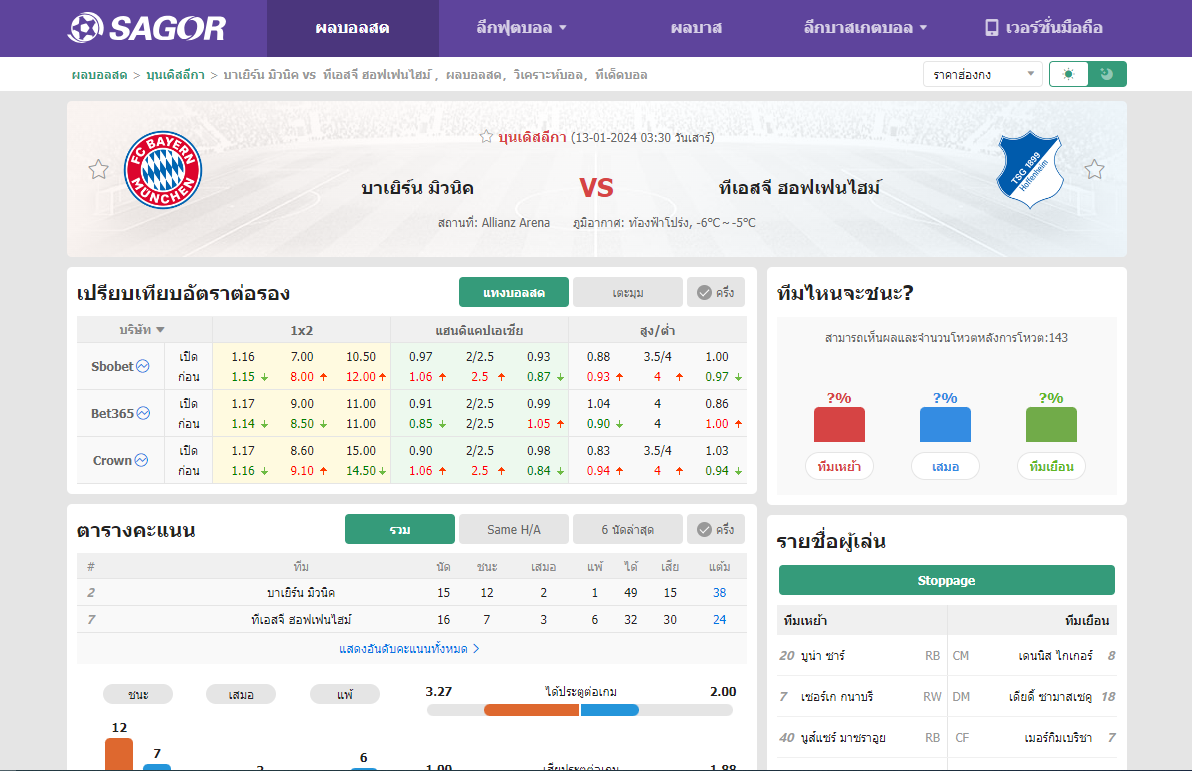The width and height of the screenshot is (1192, 771).
Task: Select the overall standings tab
Action: point(400,530)
